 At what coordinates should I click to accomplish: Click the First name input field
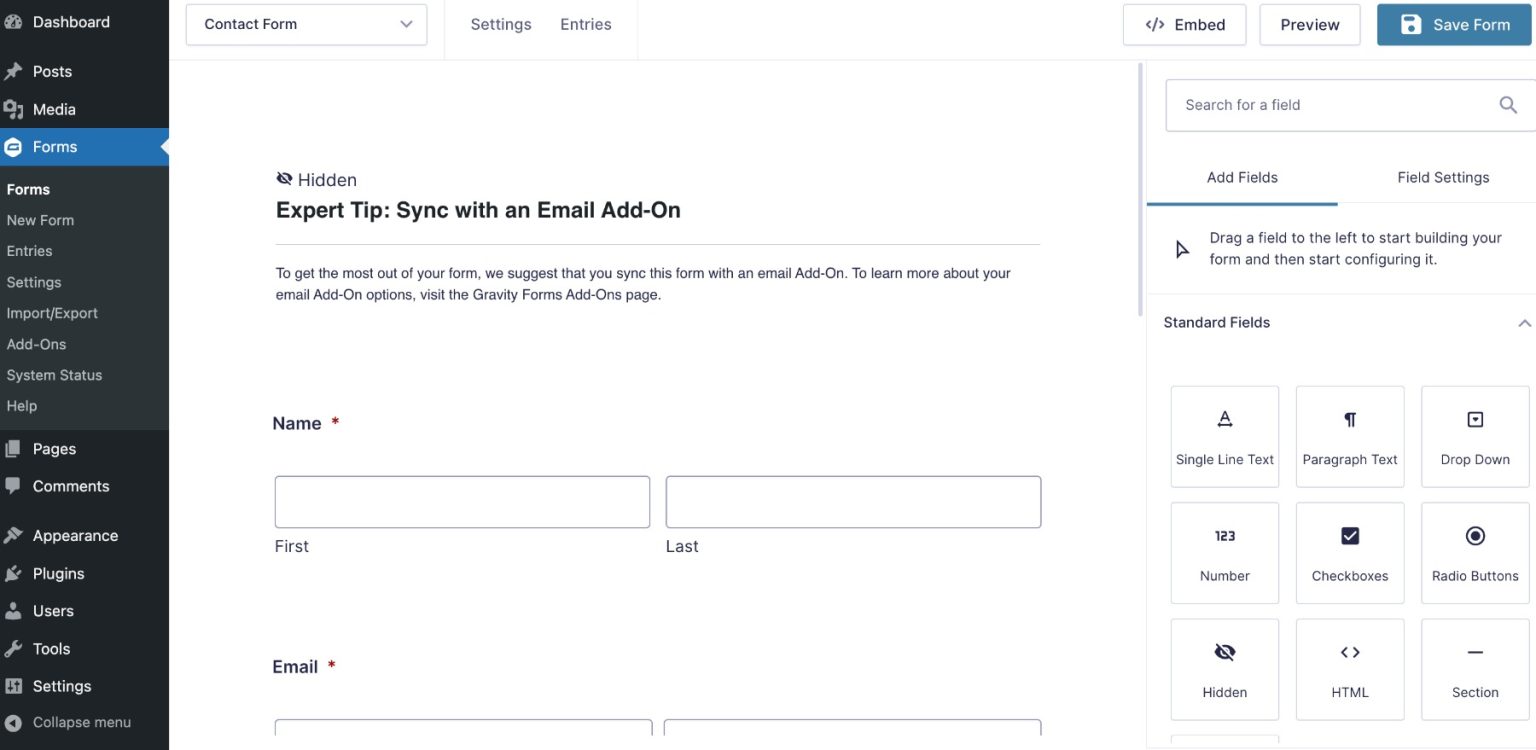(x=461, y=501)
